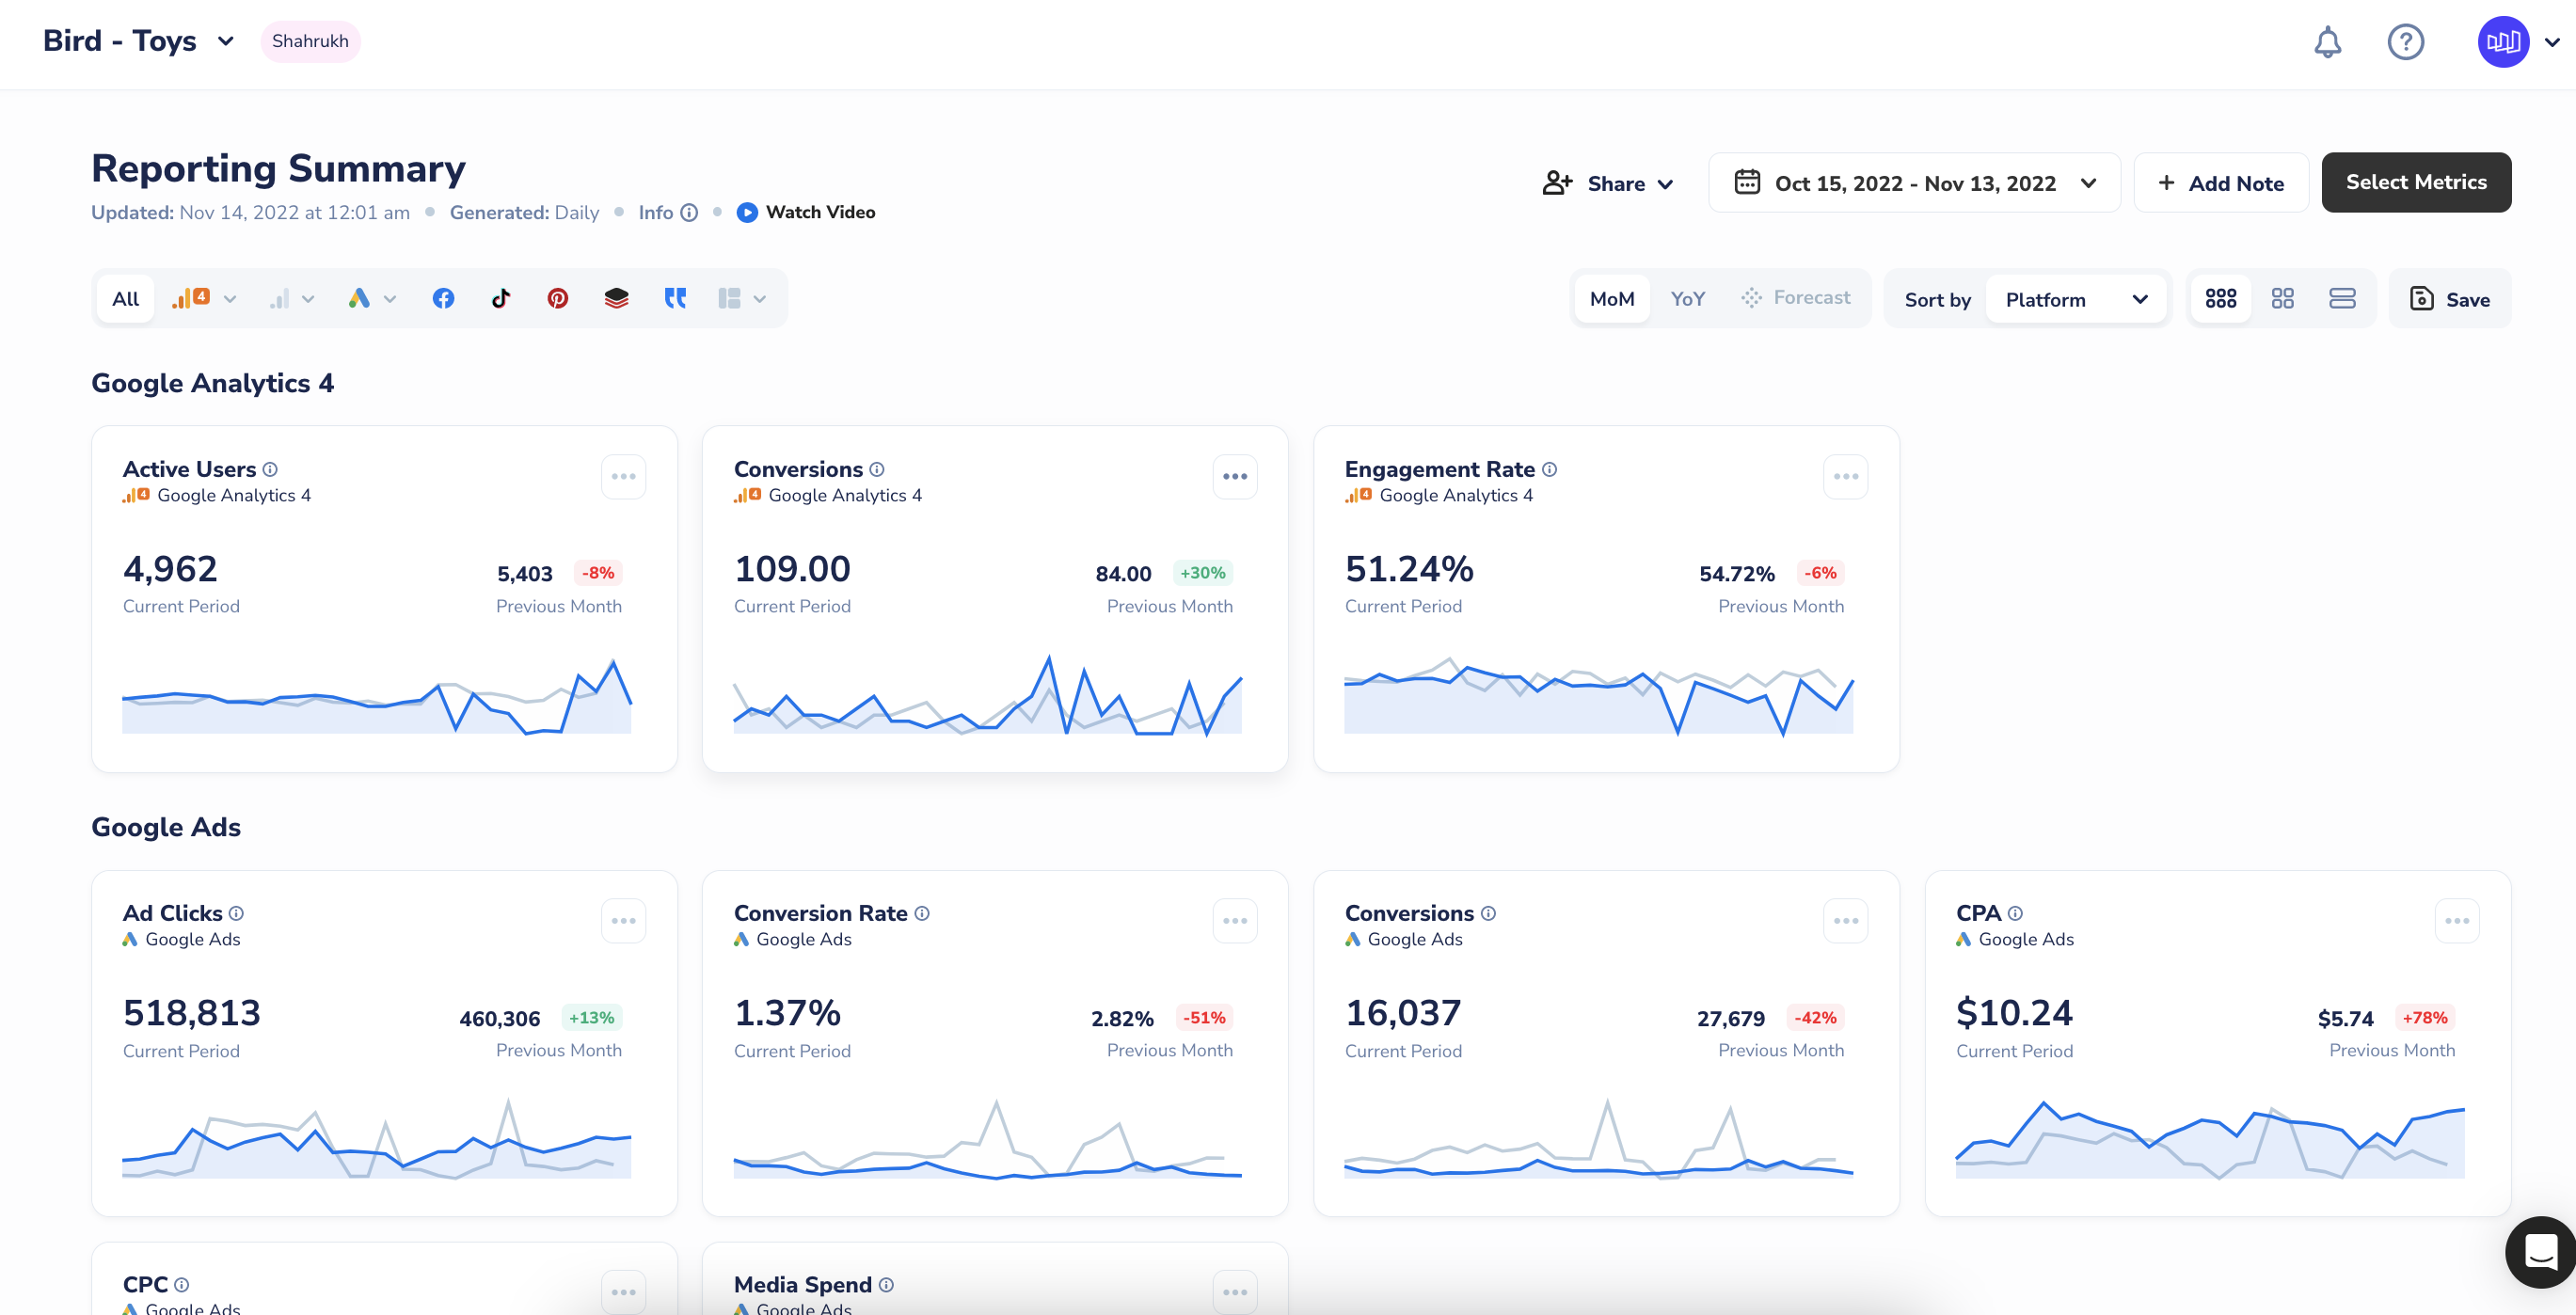The image size is (2576, 1315).
Task: Open more options on Active Users card
Action: (x=624, y=476)
